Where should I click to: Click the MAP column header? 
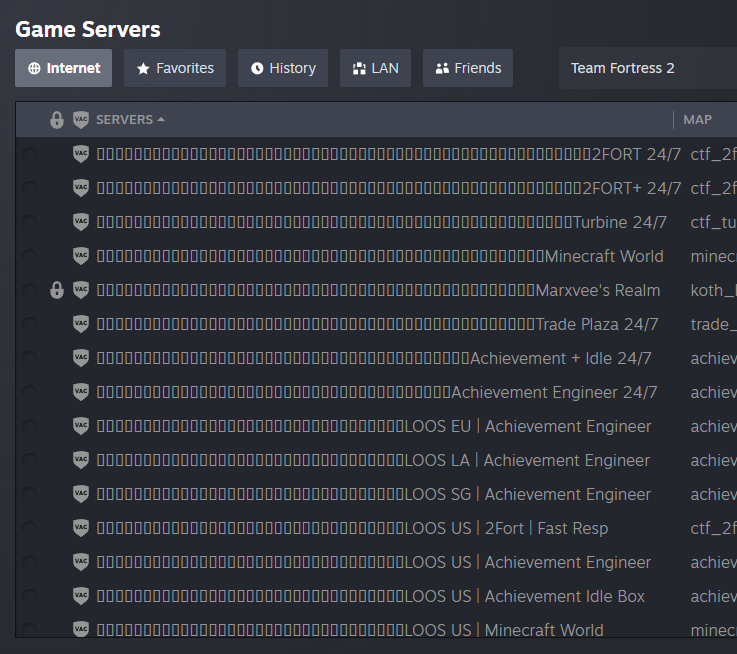point(698,119)
